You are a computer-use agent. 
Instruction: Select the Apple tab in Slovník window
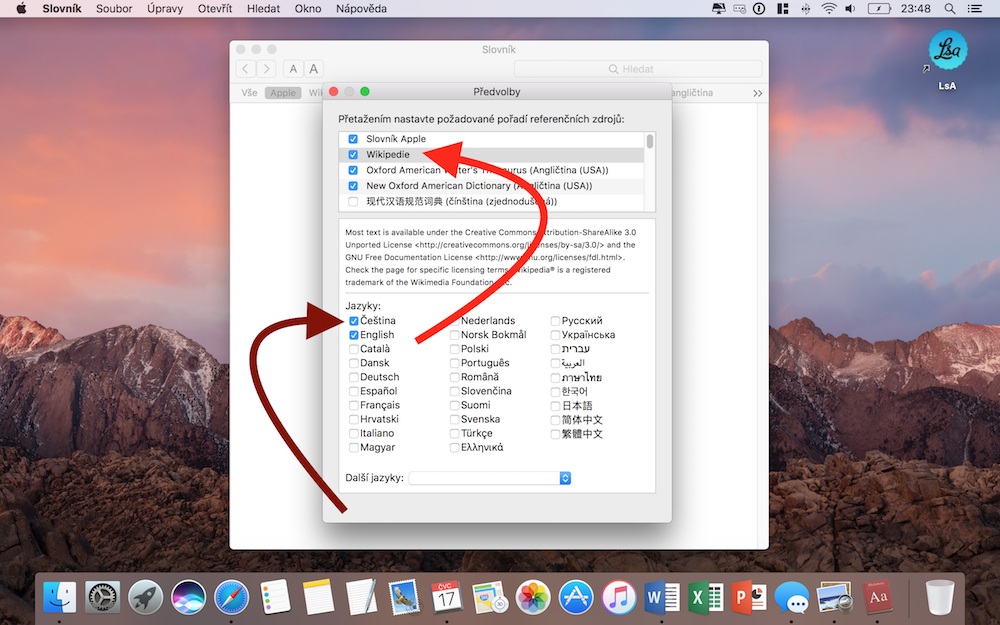283,92
